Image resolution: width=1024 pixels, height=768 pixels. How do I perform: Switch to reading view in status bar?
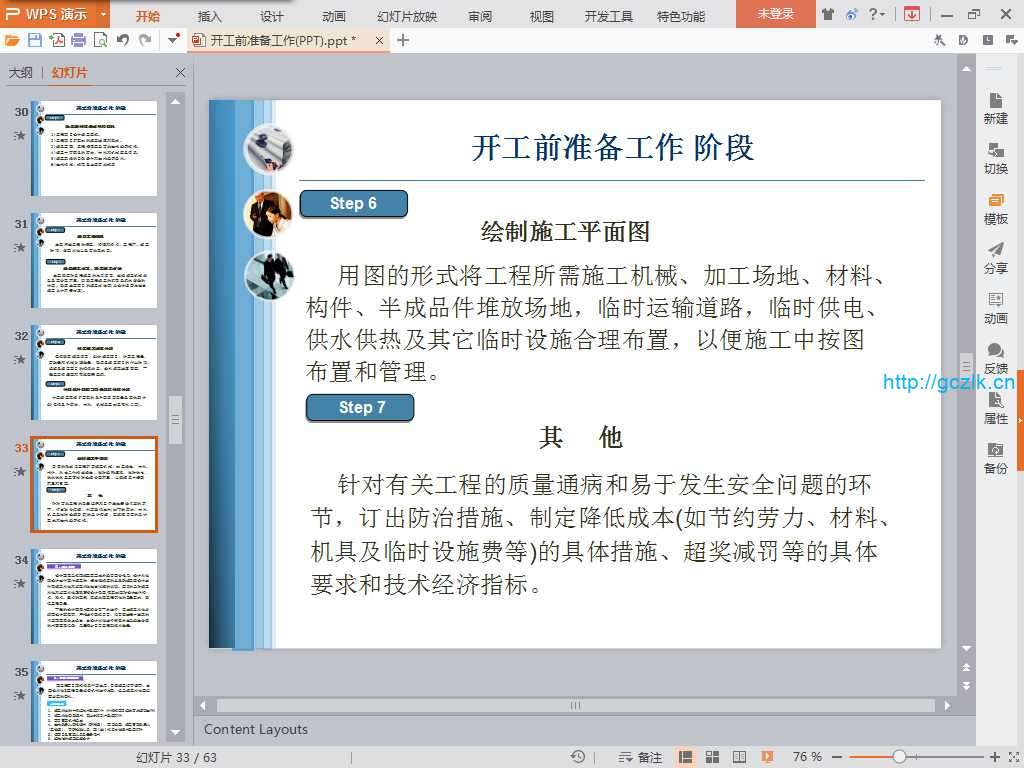(x=738, y=757)
